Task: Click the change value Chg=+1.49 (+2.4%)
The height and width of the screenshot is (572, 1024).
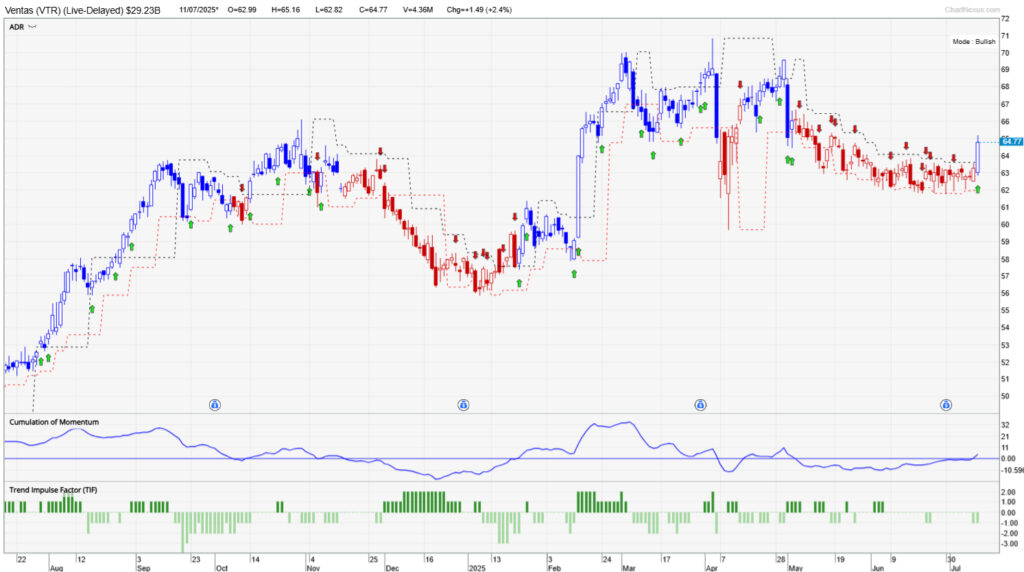Action: point(479,10)
